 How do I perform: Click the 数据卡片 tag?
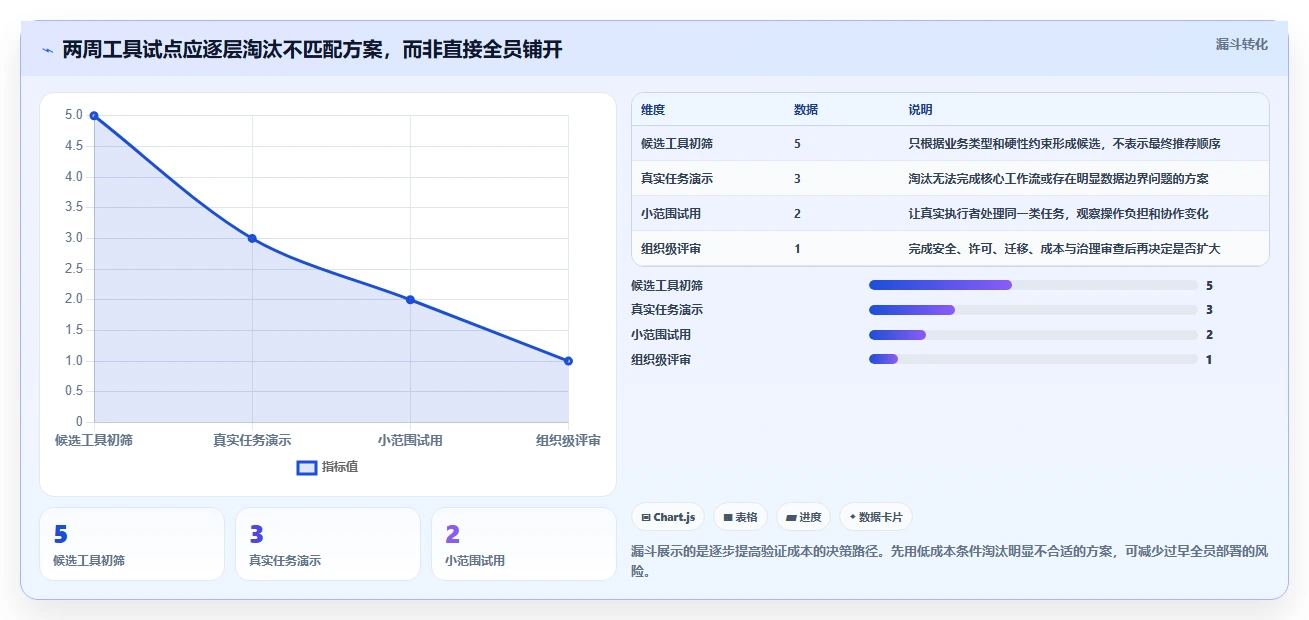tap(876, 517)
